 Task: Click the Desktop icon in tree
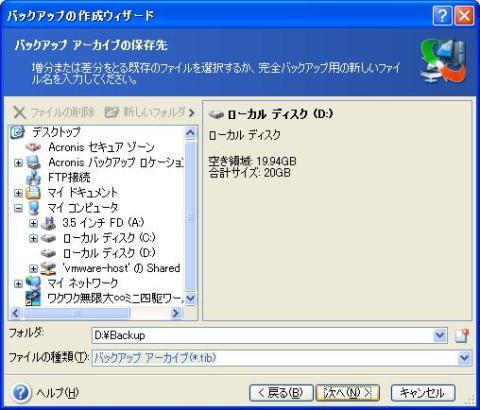click(17, 132)
